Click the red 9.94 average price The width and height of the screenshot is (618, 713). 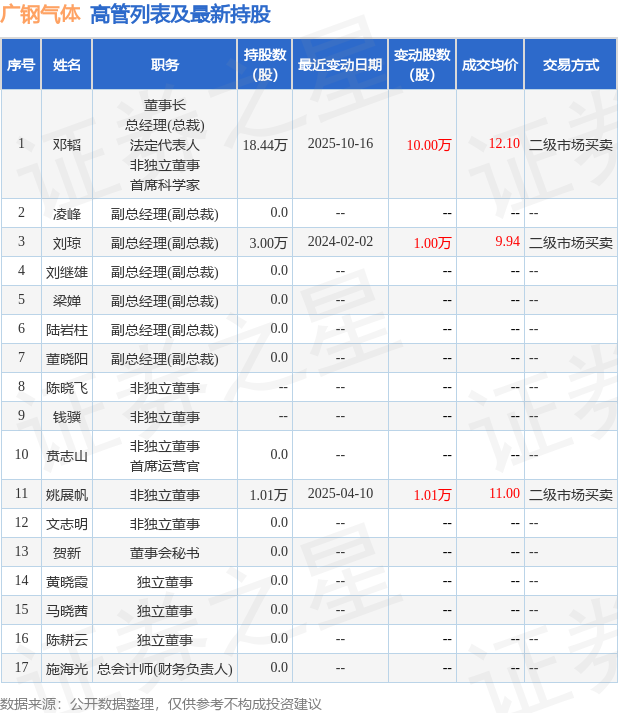tap(507, 241)
